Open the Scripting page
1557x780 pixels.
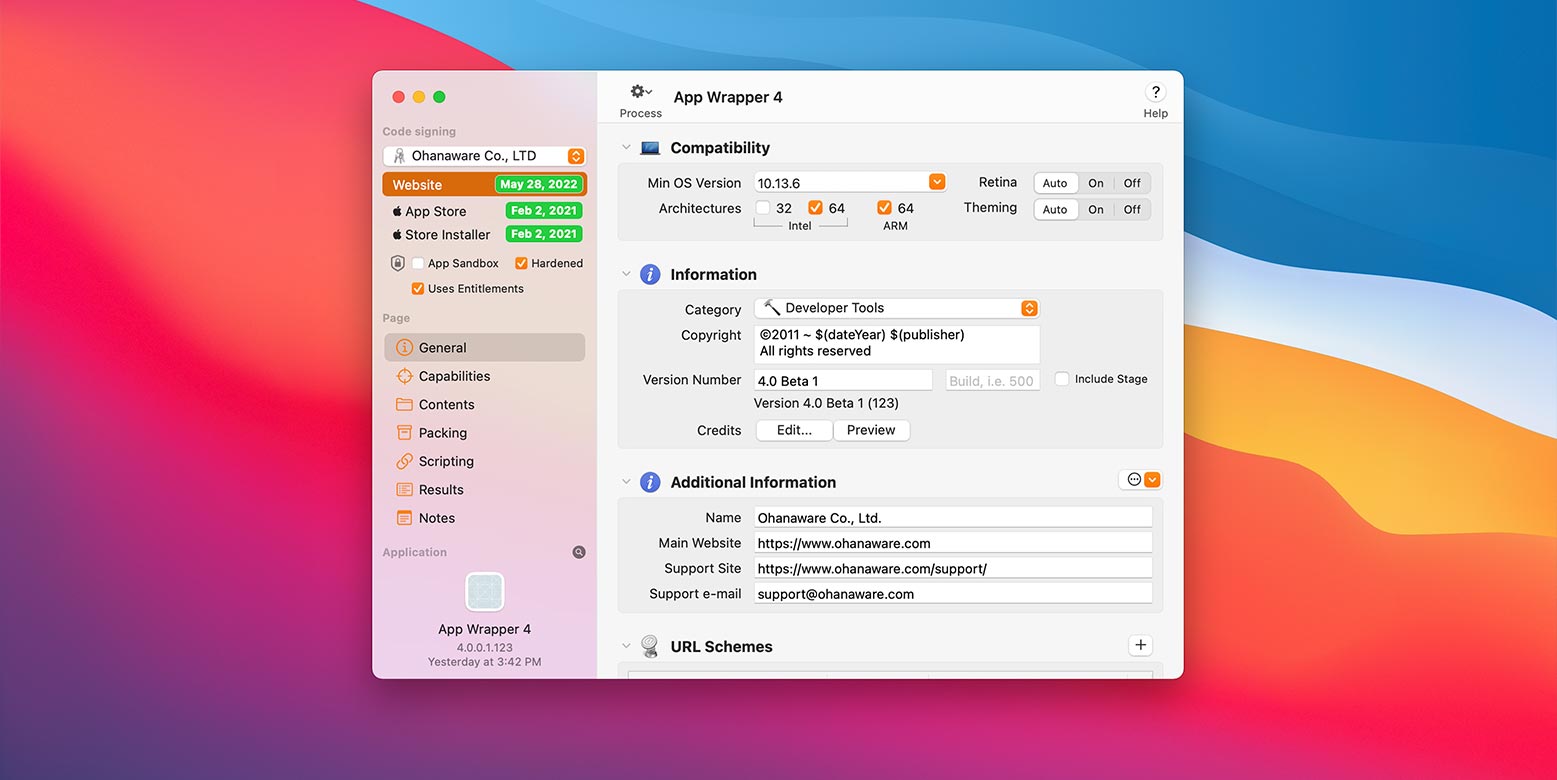[485, 461]
